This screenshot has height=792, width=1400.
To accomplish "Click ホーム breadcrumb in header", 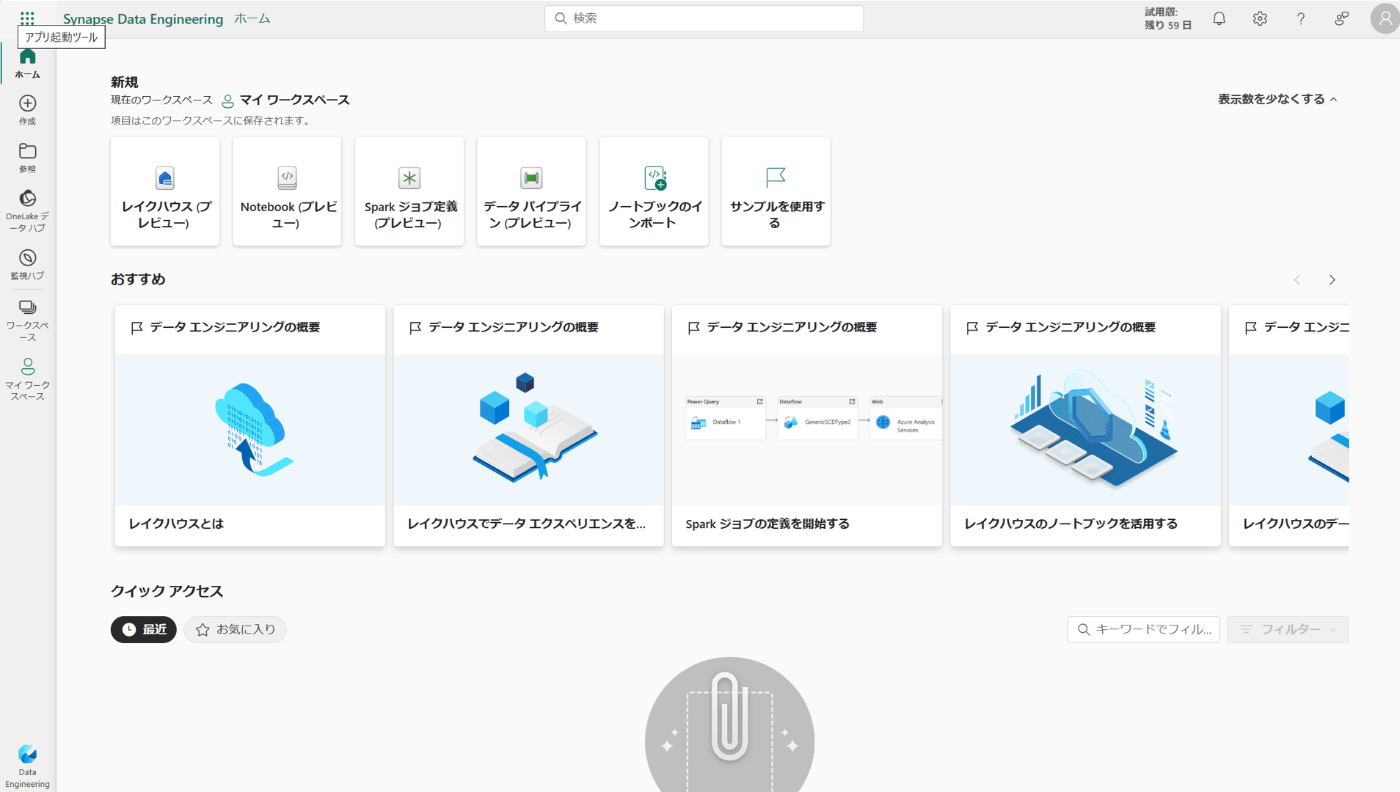I will tap(252, 19).
